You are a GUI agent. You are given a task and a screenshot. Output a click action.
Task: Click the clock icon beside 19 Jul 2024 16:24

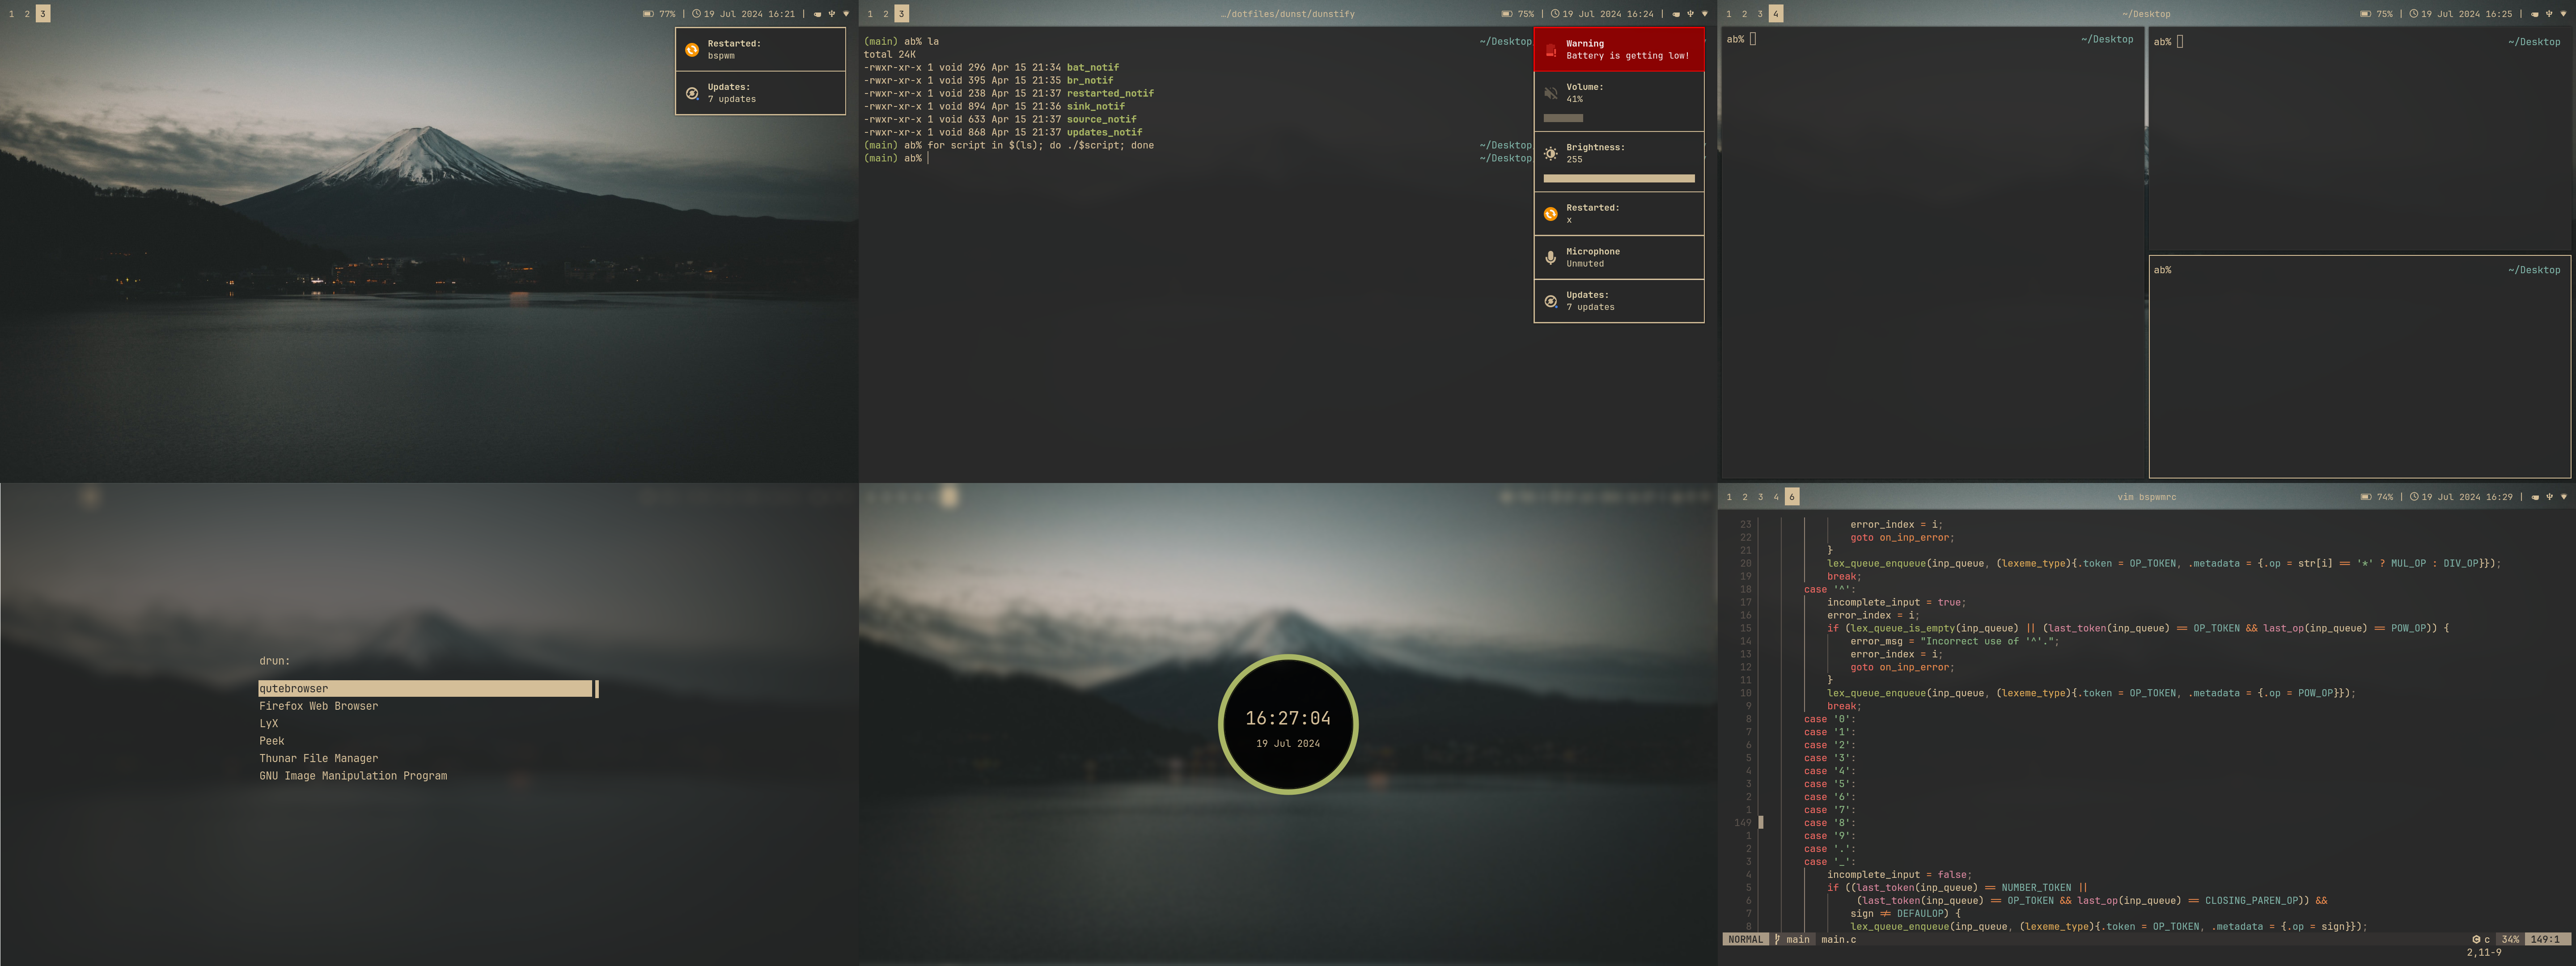(x=1555, y=14)
